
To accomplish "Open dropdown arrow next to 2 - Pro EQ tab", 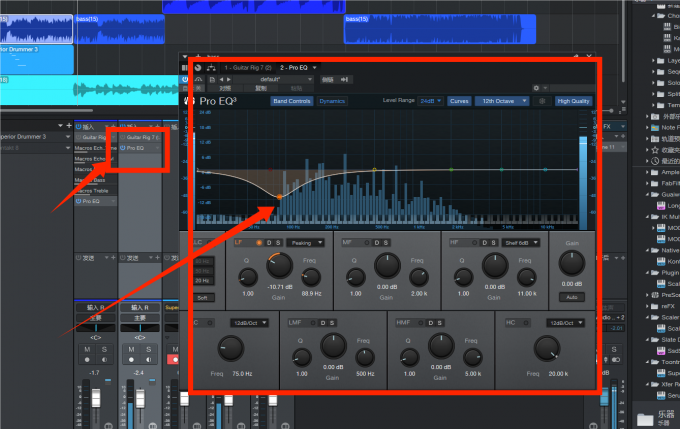I will point(315,68).
